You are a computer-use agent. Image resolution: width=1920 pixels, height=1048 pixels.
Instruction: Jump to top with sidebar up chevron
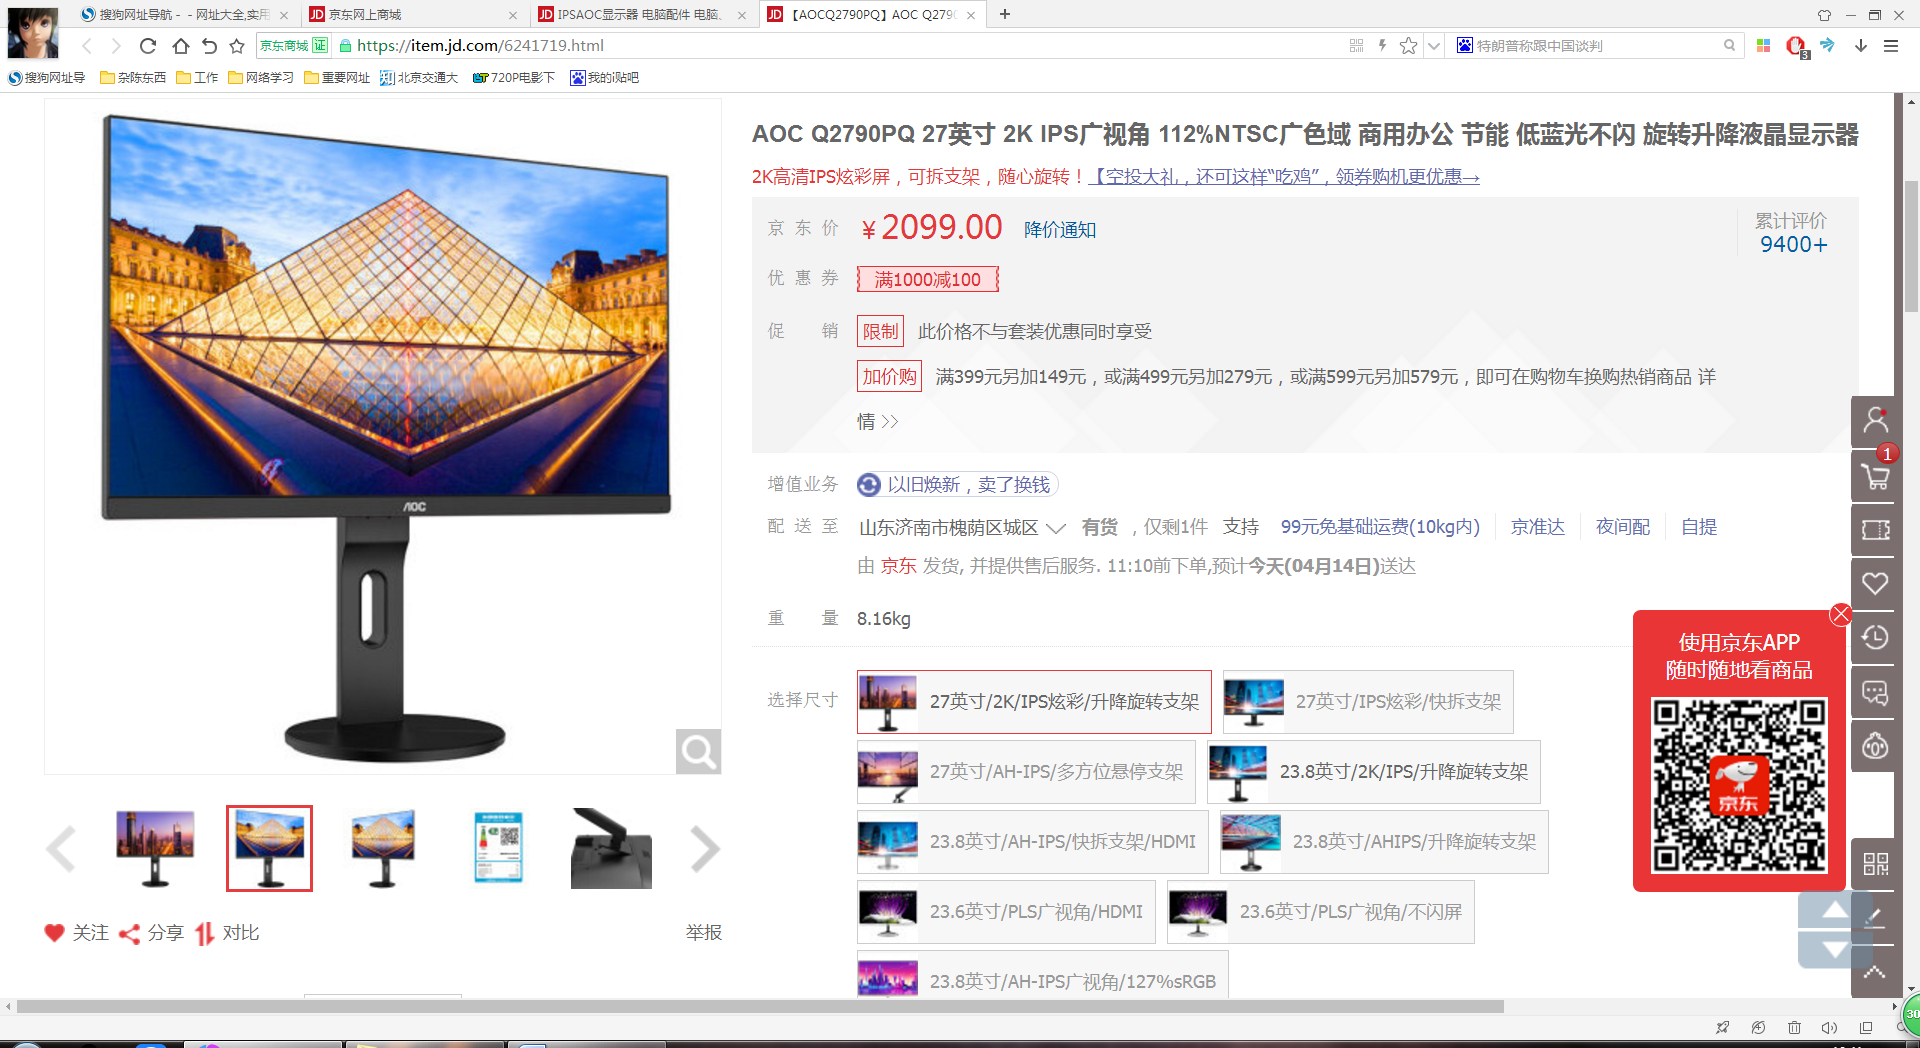coord(1875,970)
